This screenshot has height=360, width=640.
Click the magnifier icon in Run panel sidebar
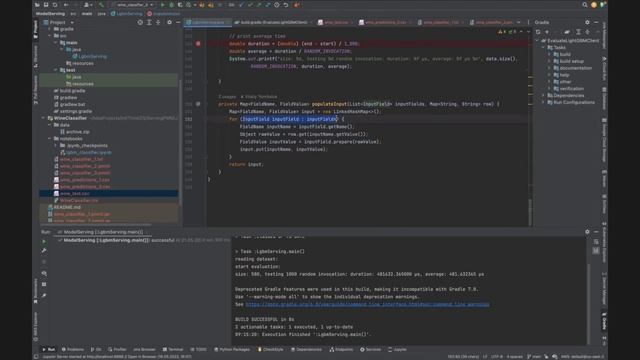pos(44,273)
